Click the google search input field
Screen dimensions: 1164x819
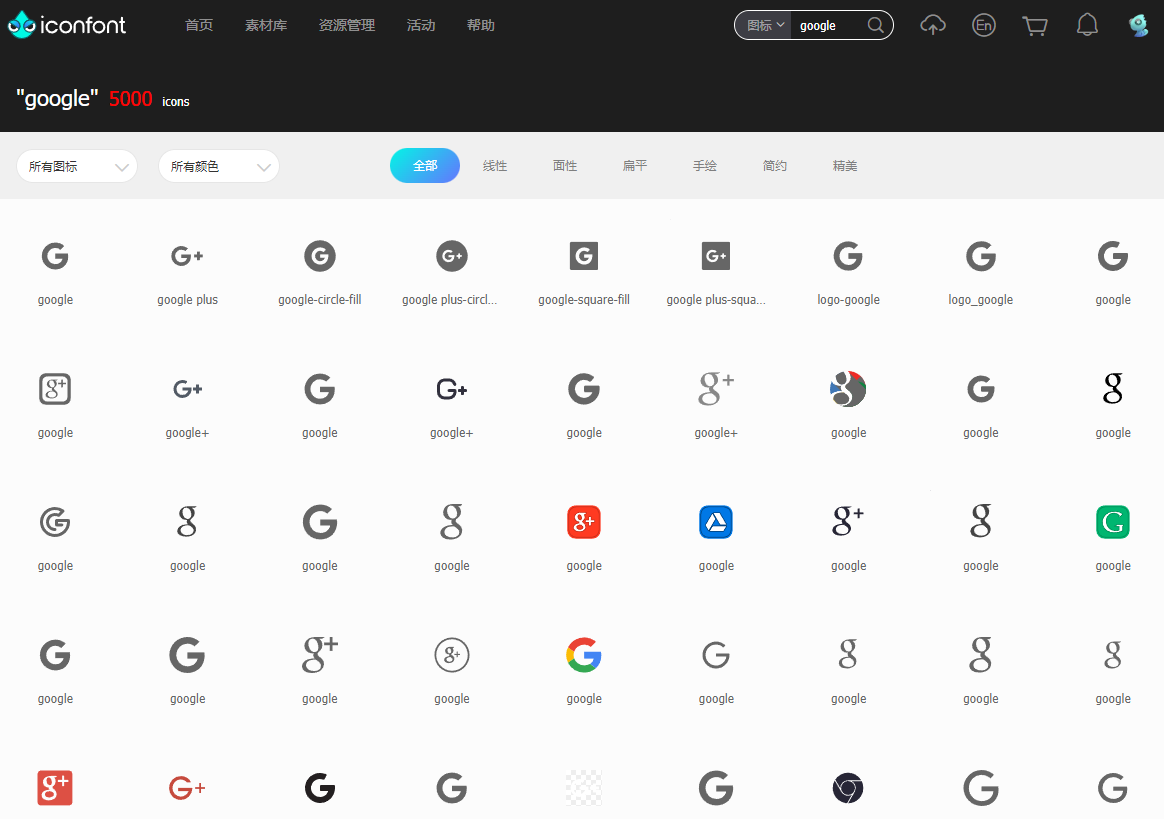[x=829, y=25]
